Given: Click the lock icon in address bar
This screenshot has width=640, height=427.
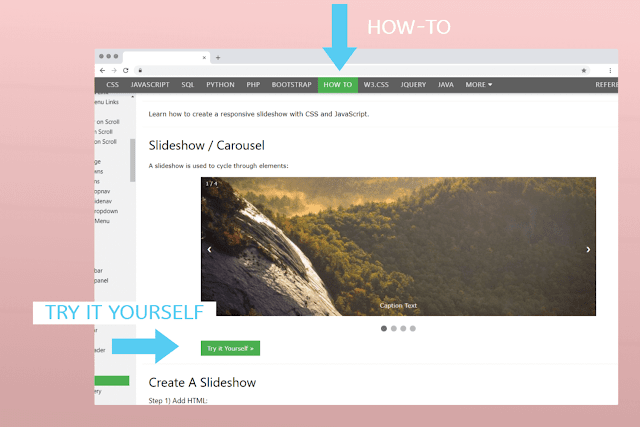Looking at the screenshot, I should (x=140, y=71).
